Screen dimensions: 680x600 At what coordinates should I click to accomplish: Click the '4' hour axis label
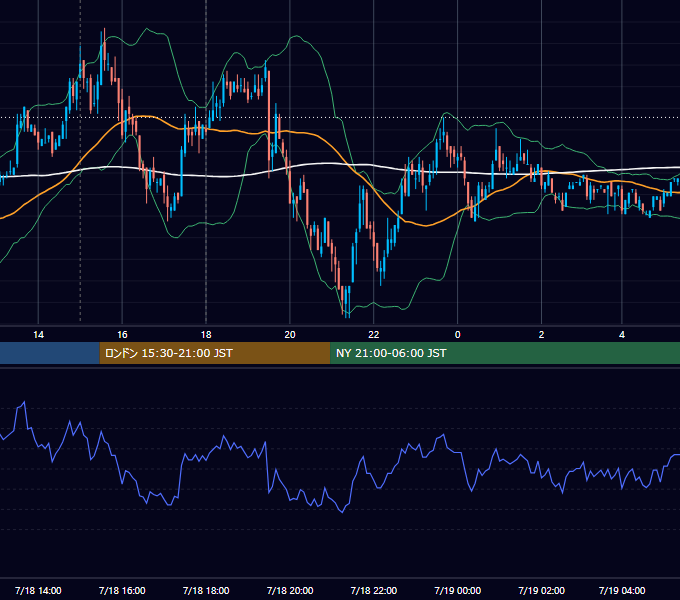(x=622, y=335)
